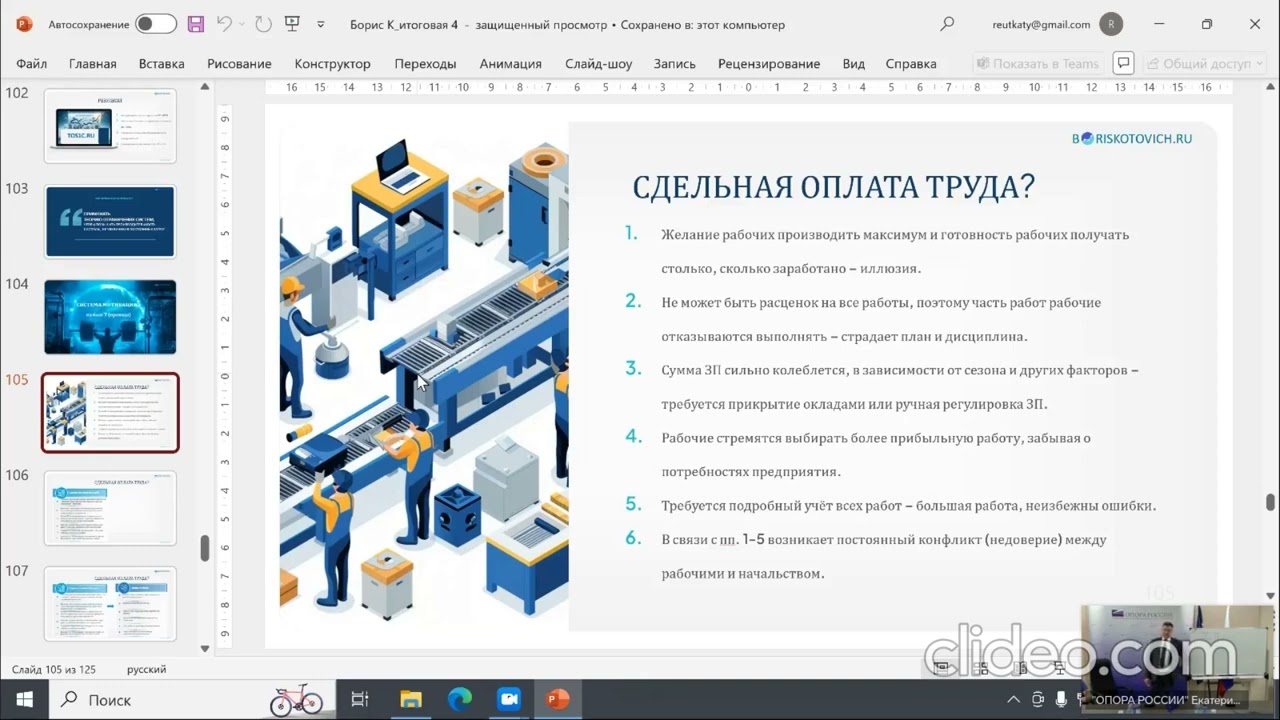The width and height of the screenshot is (1280, 720).
Task: Click the Save icon in title bar
Action: click(x=196, y=24)
